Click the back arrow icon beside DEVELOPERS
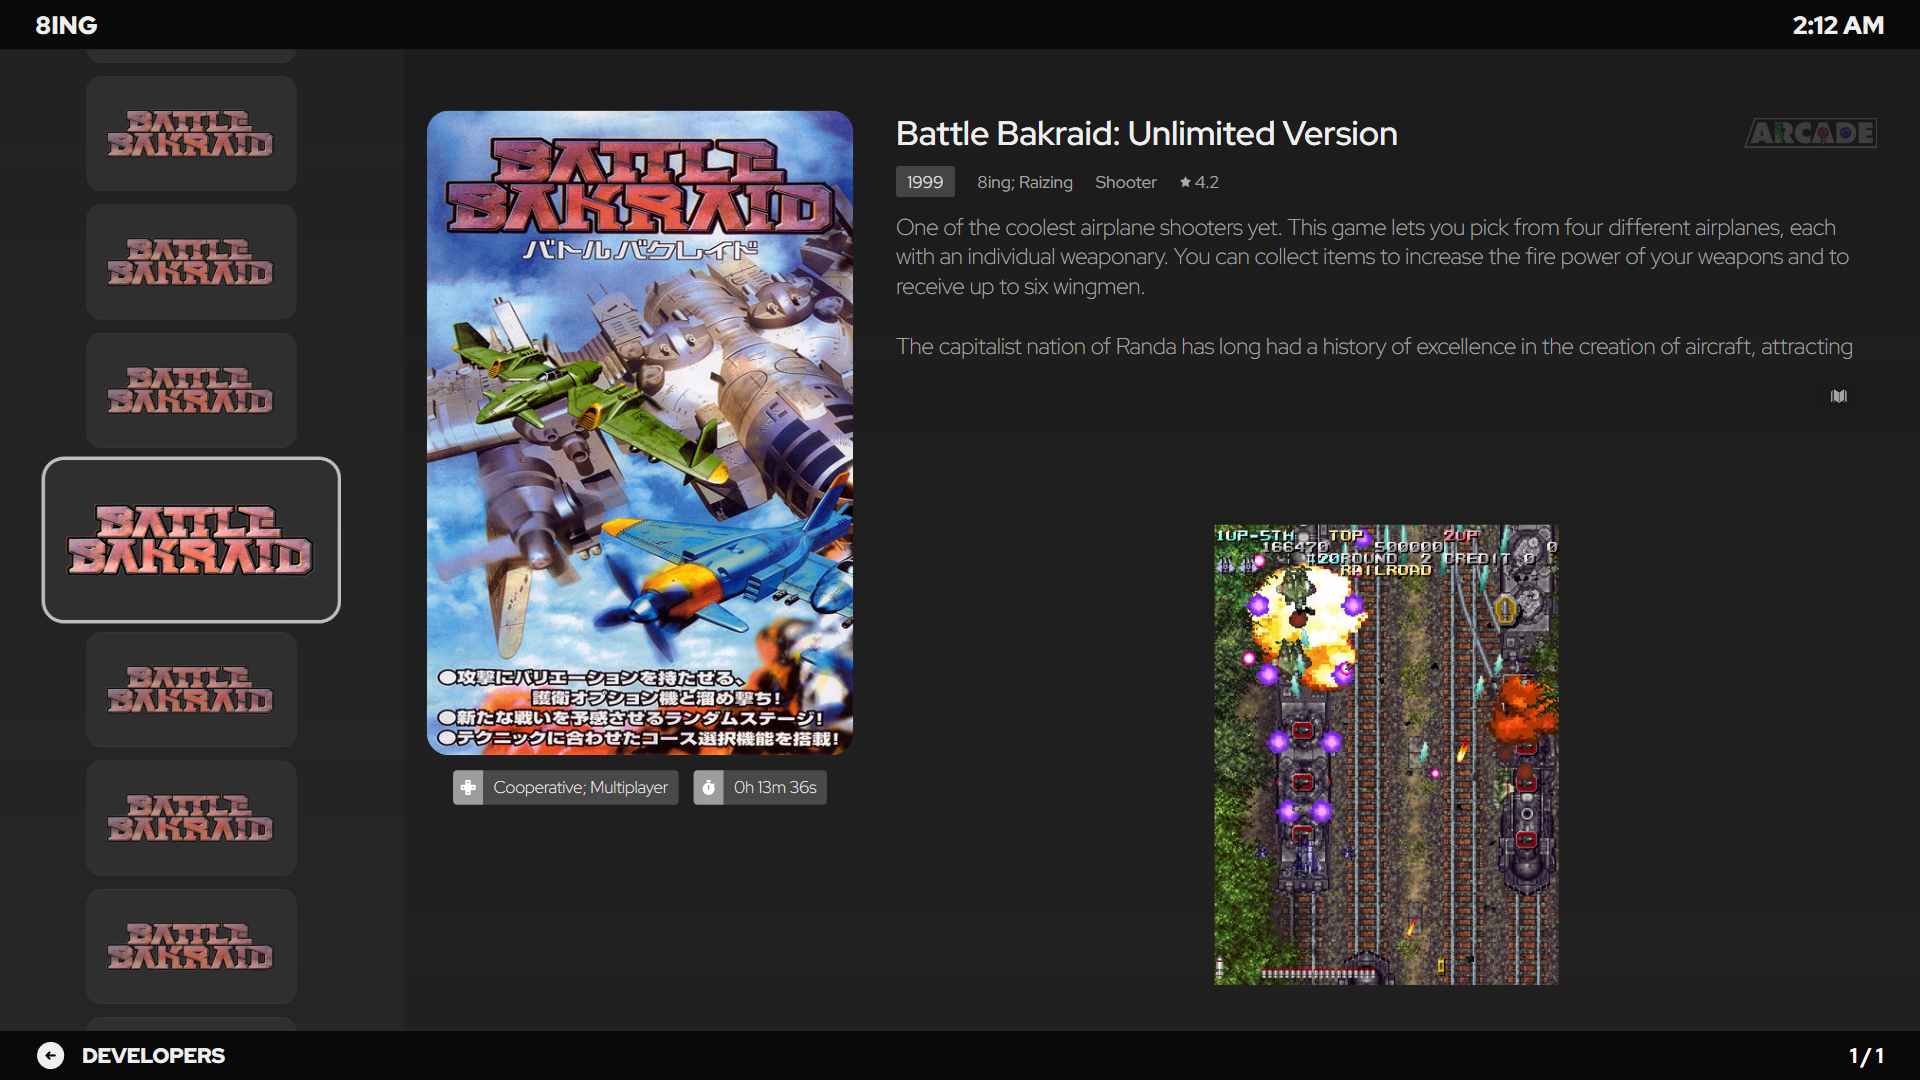The width and height of the screenshot is (1920, 1080). pos(51,1055)
